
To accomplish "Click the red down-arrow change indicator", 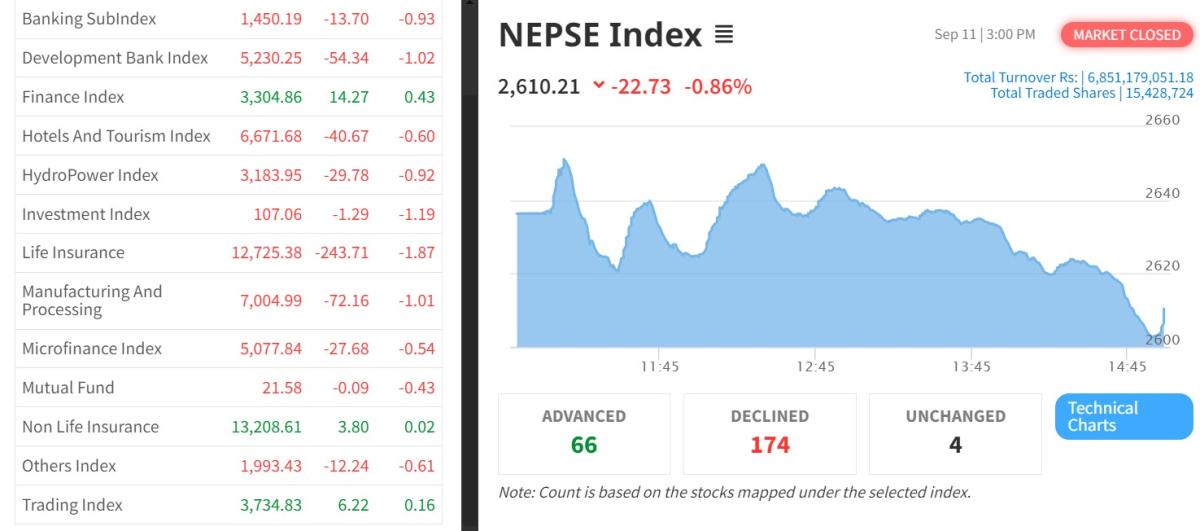I will pos(599,86).
